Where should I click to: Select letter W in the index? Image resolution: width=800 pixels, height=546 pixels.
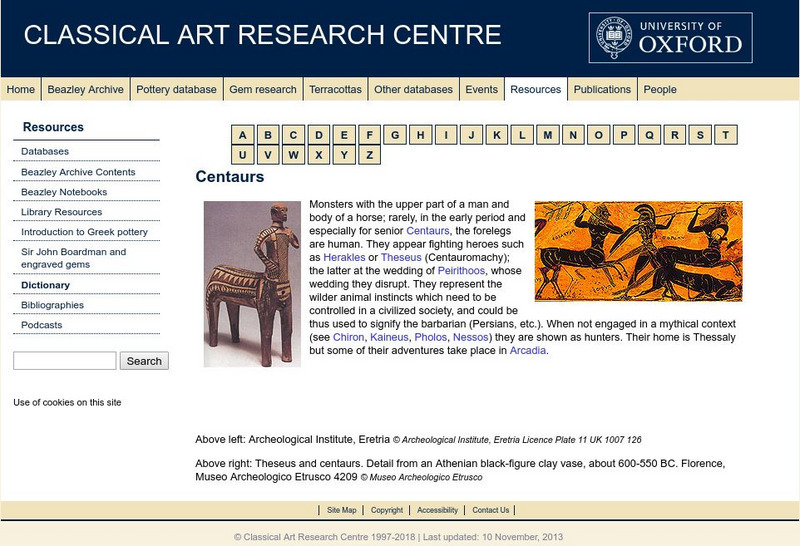coord(293,155)
